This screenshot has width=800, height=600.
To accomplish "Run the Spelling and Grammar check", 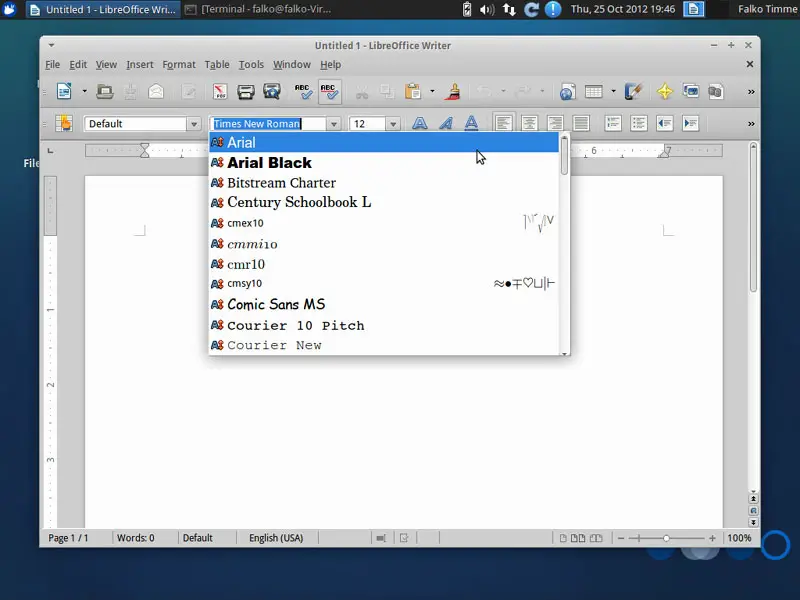I will (303, 92).
